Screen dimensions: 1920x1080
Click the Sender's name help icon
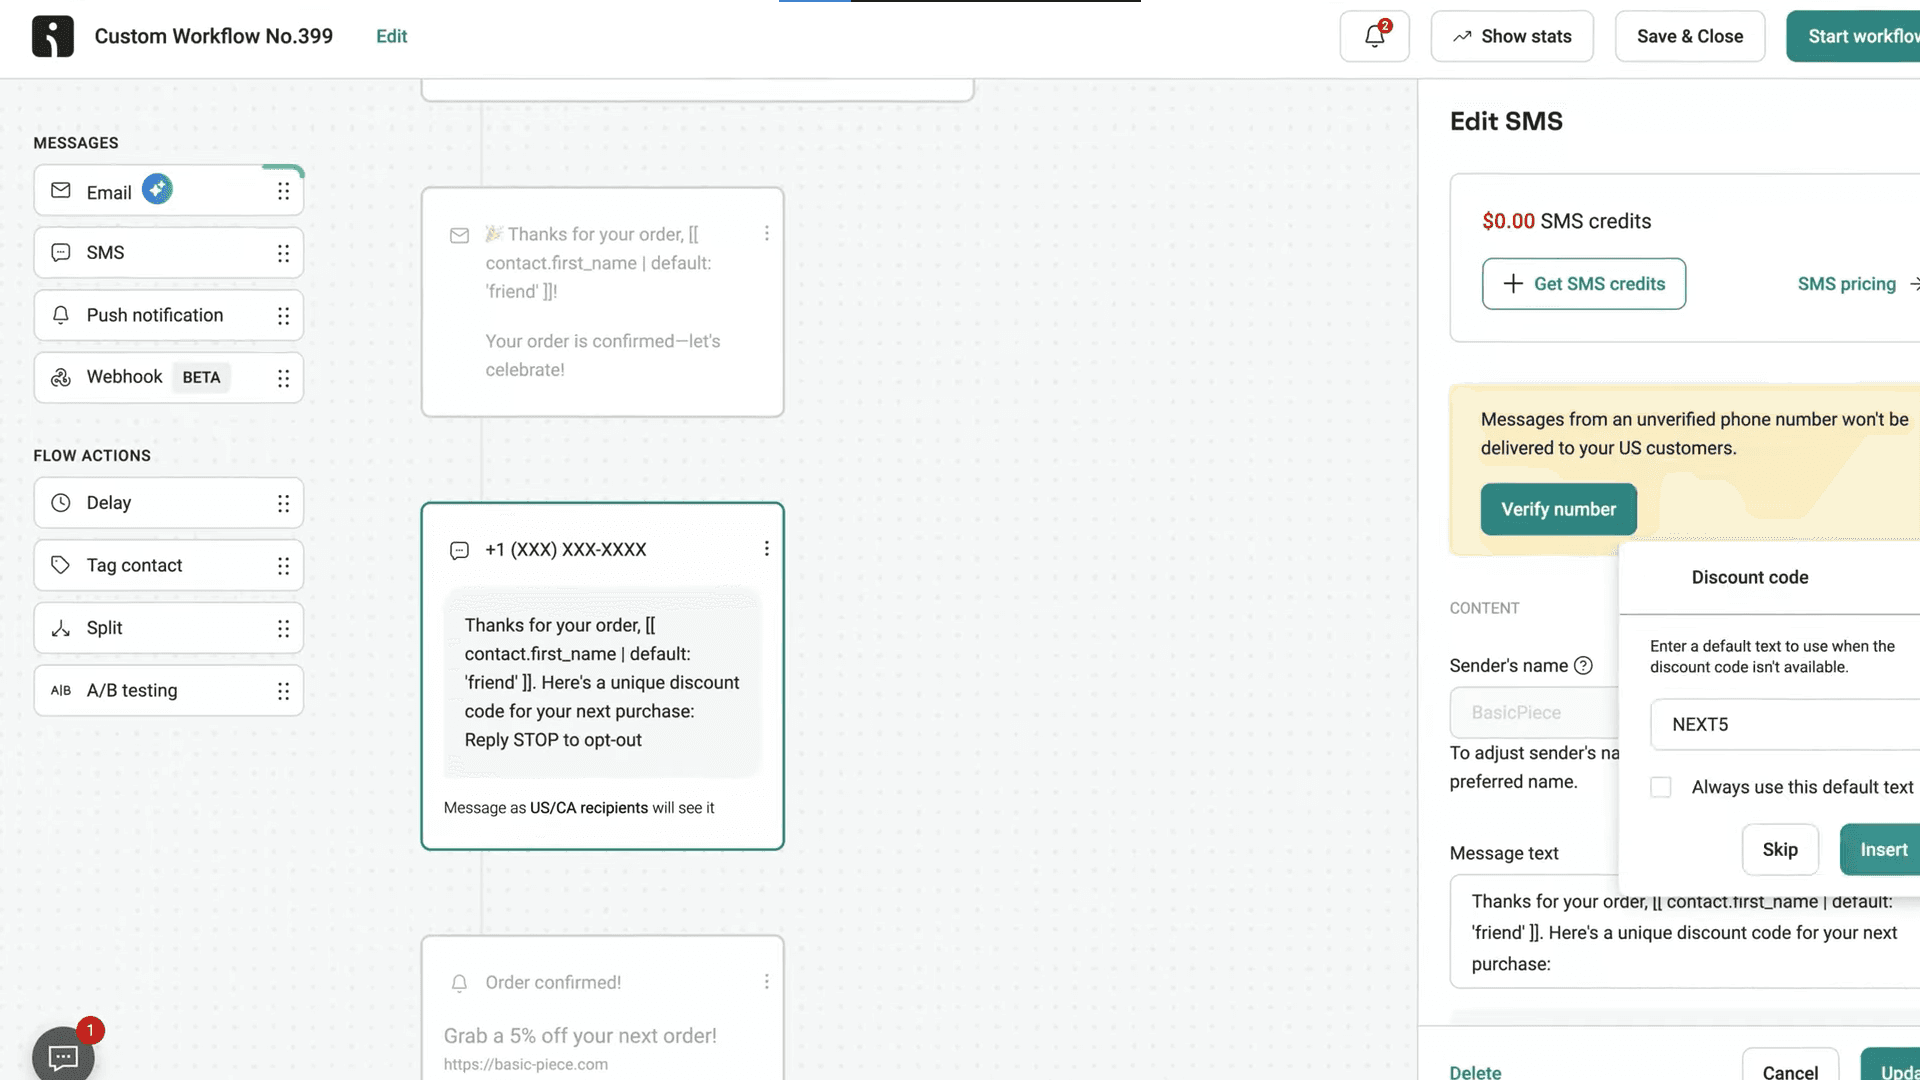click(1584, 665)
